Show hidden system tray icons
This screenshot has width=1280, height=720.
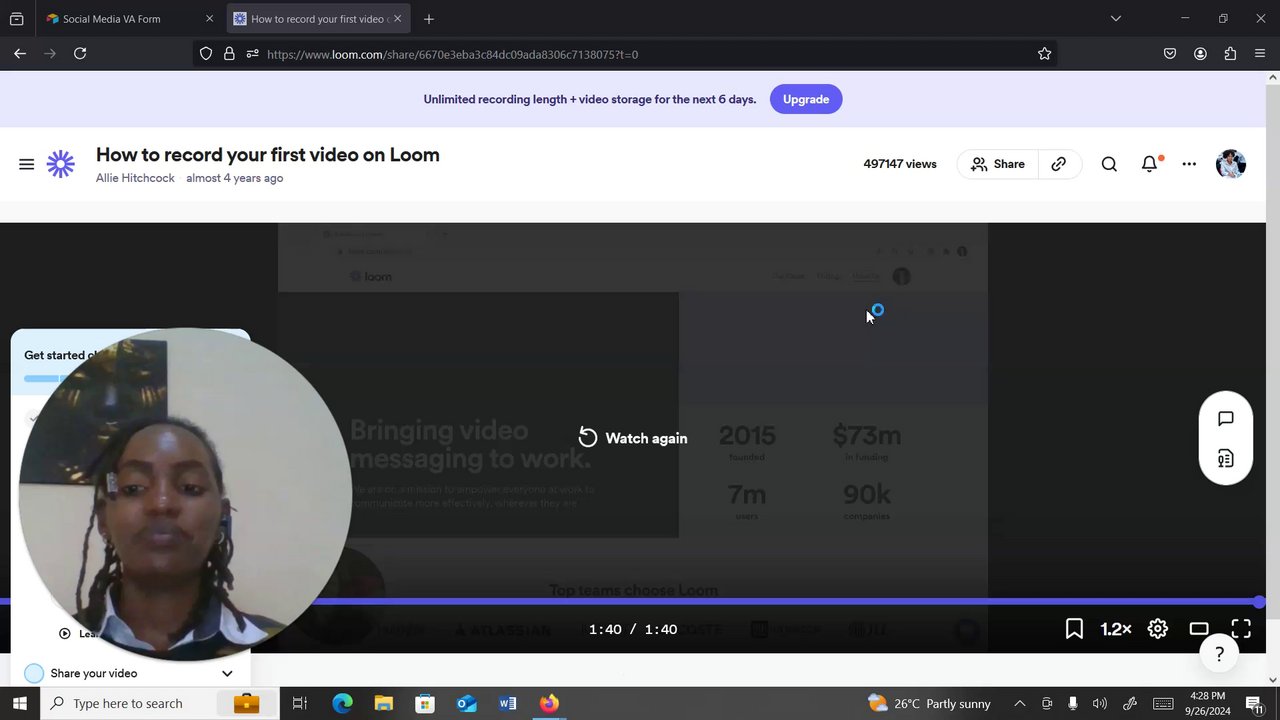coord(1019,703)
